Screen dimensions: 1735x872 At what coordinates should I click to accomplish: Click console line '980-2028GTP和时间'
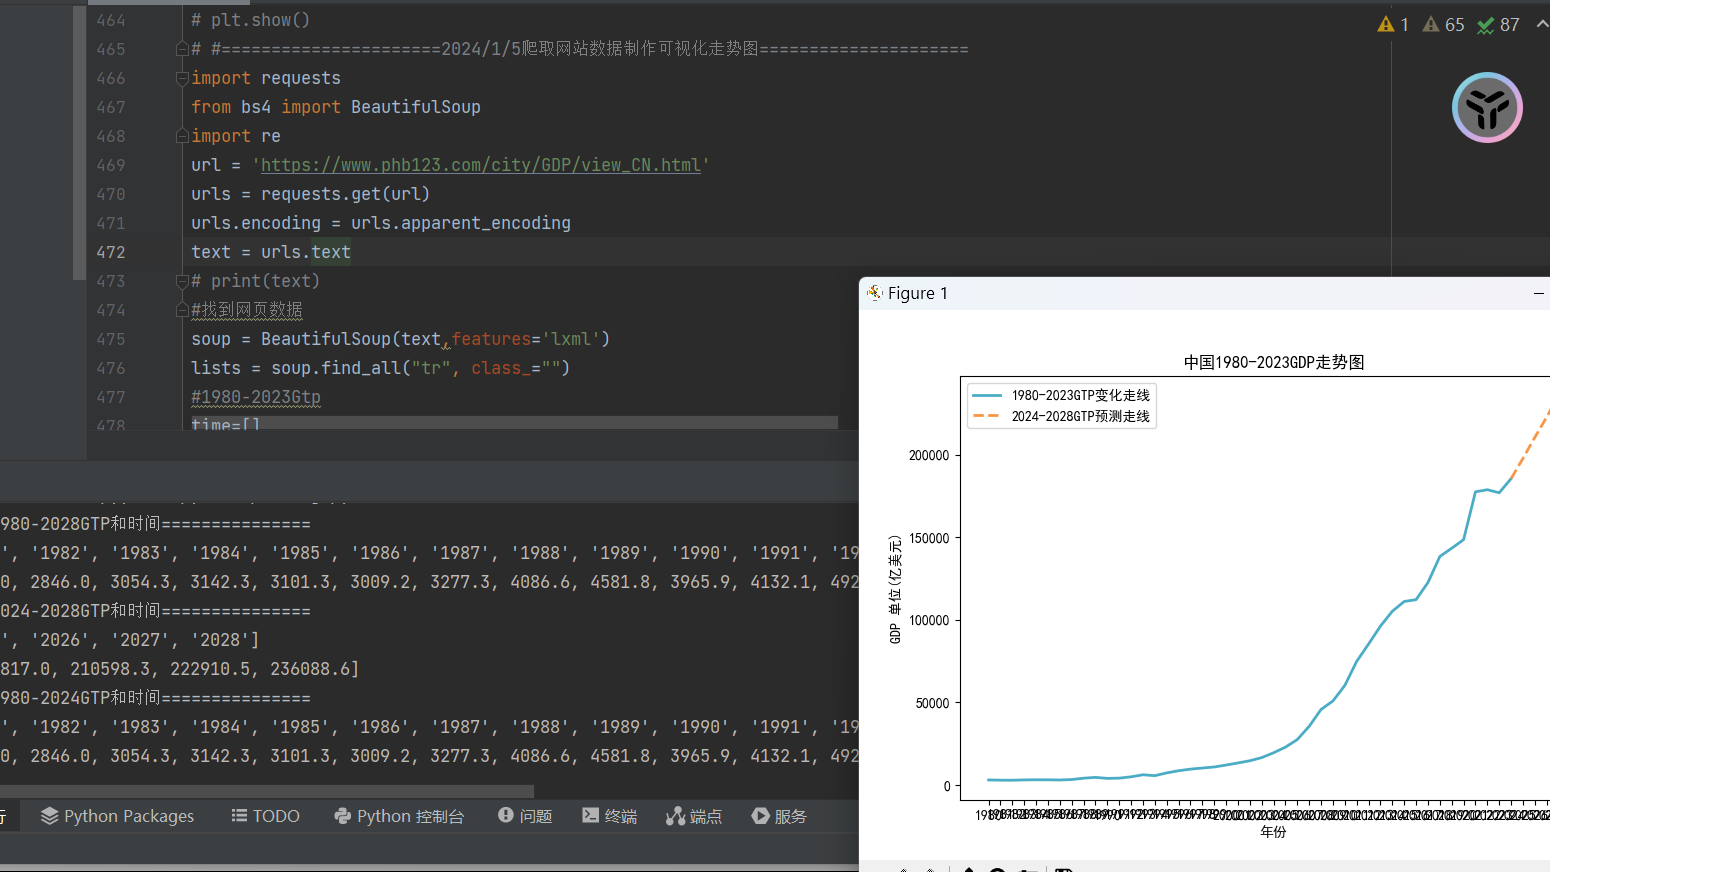coord(155,524)
